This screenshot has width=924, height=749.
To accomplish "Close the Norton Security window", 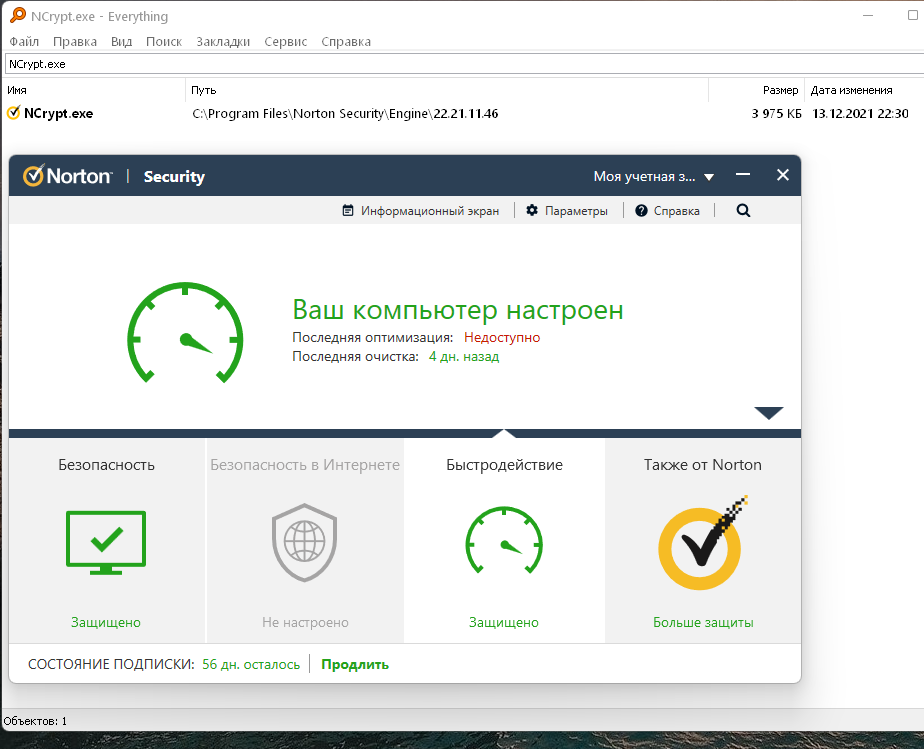I will click(x=783, y=175).
